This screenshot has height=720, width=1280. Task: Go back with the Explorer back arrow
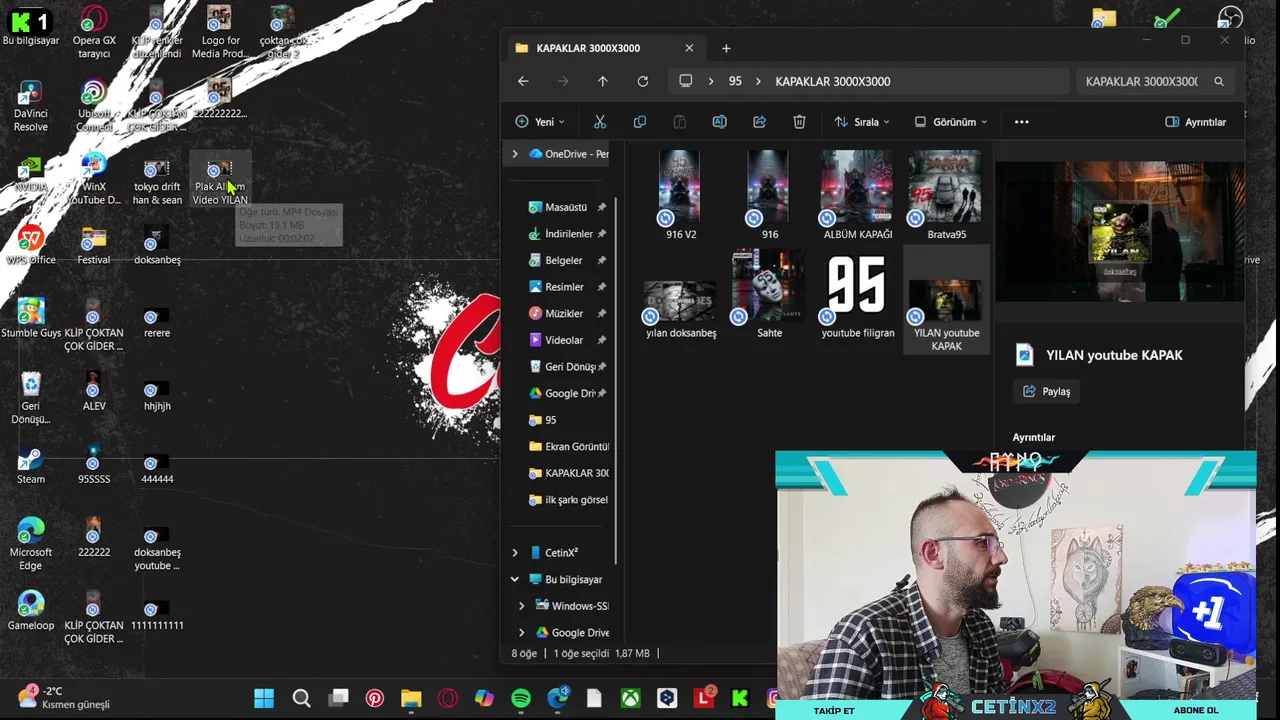click(x=523, y=81)
